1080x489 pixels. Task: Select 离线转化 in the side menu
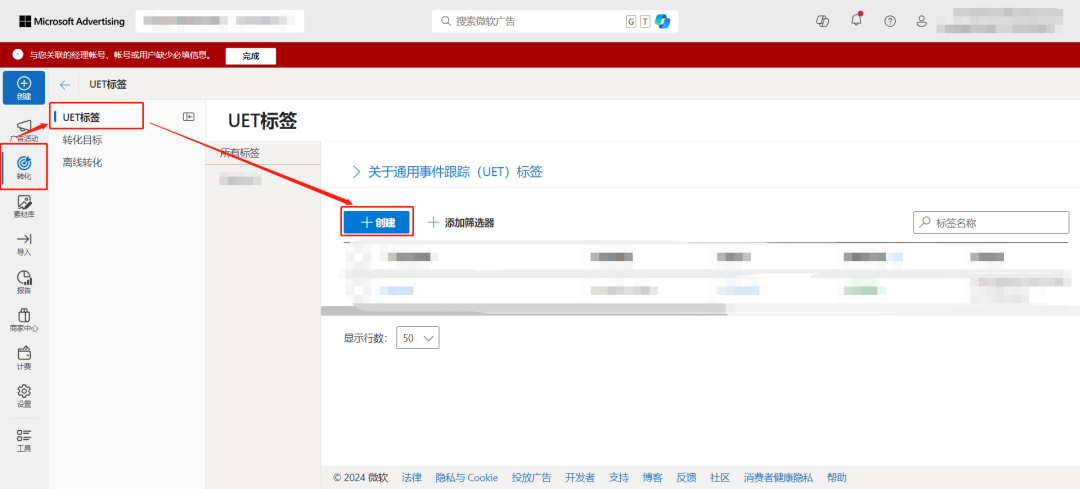coord(83,163)
